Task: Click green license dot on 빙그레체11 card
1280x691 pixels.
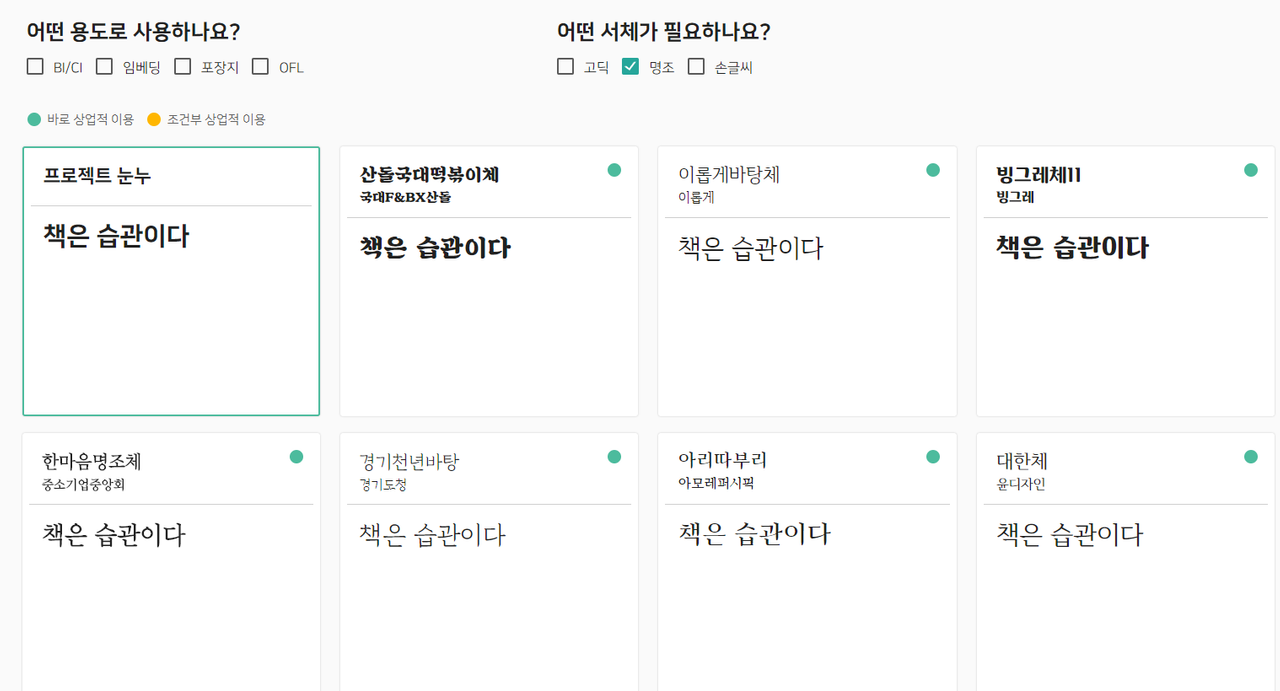Action: coord(1251,170)
